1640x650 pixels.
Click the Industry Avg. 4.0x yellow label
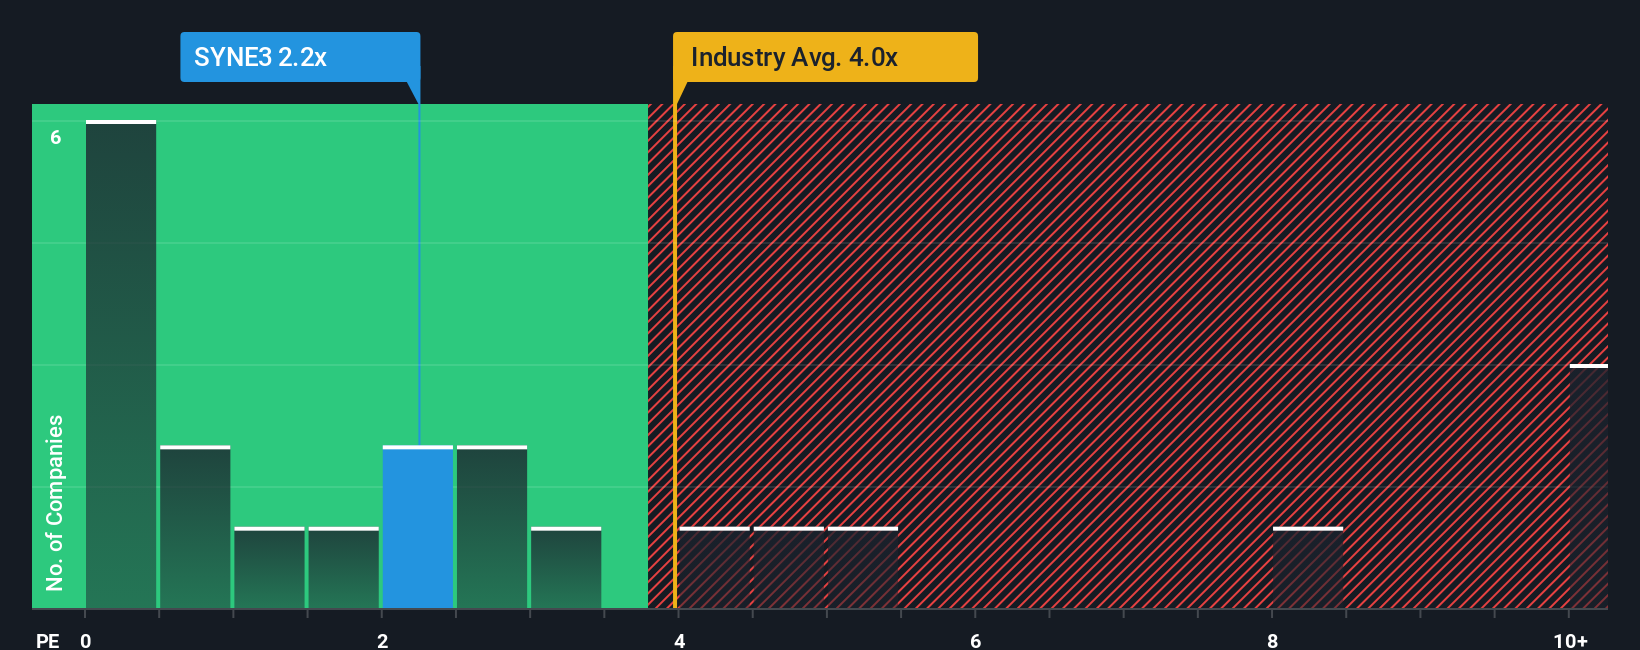tap(825, 57)
